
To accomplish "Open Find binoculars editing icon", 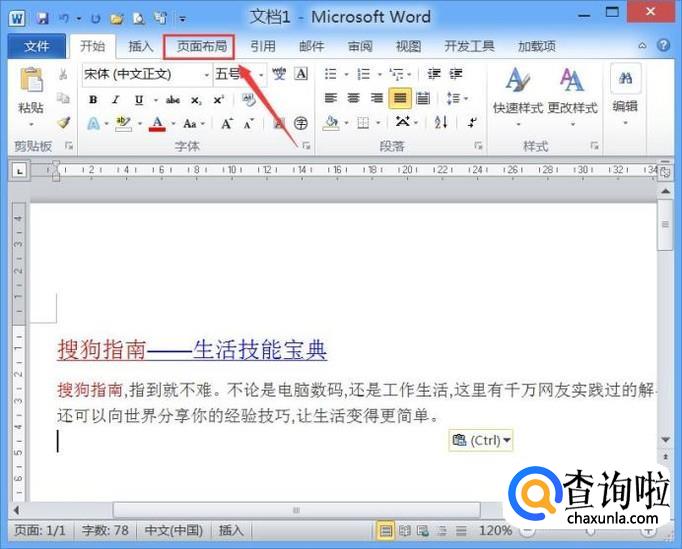I will [625, 78].
